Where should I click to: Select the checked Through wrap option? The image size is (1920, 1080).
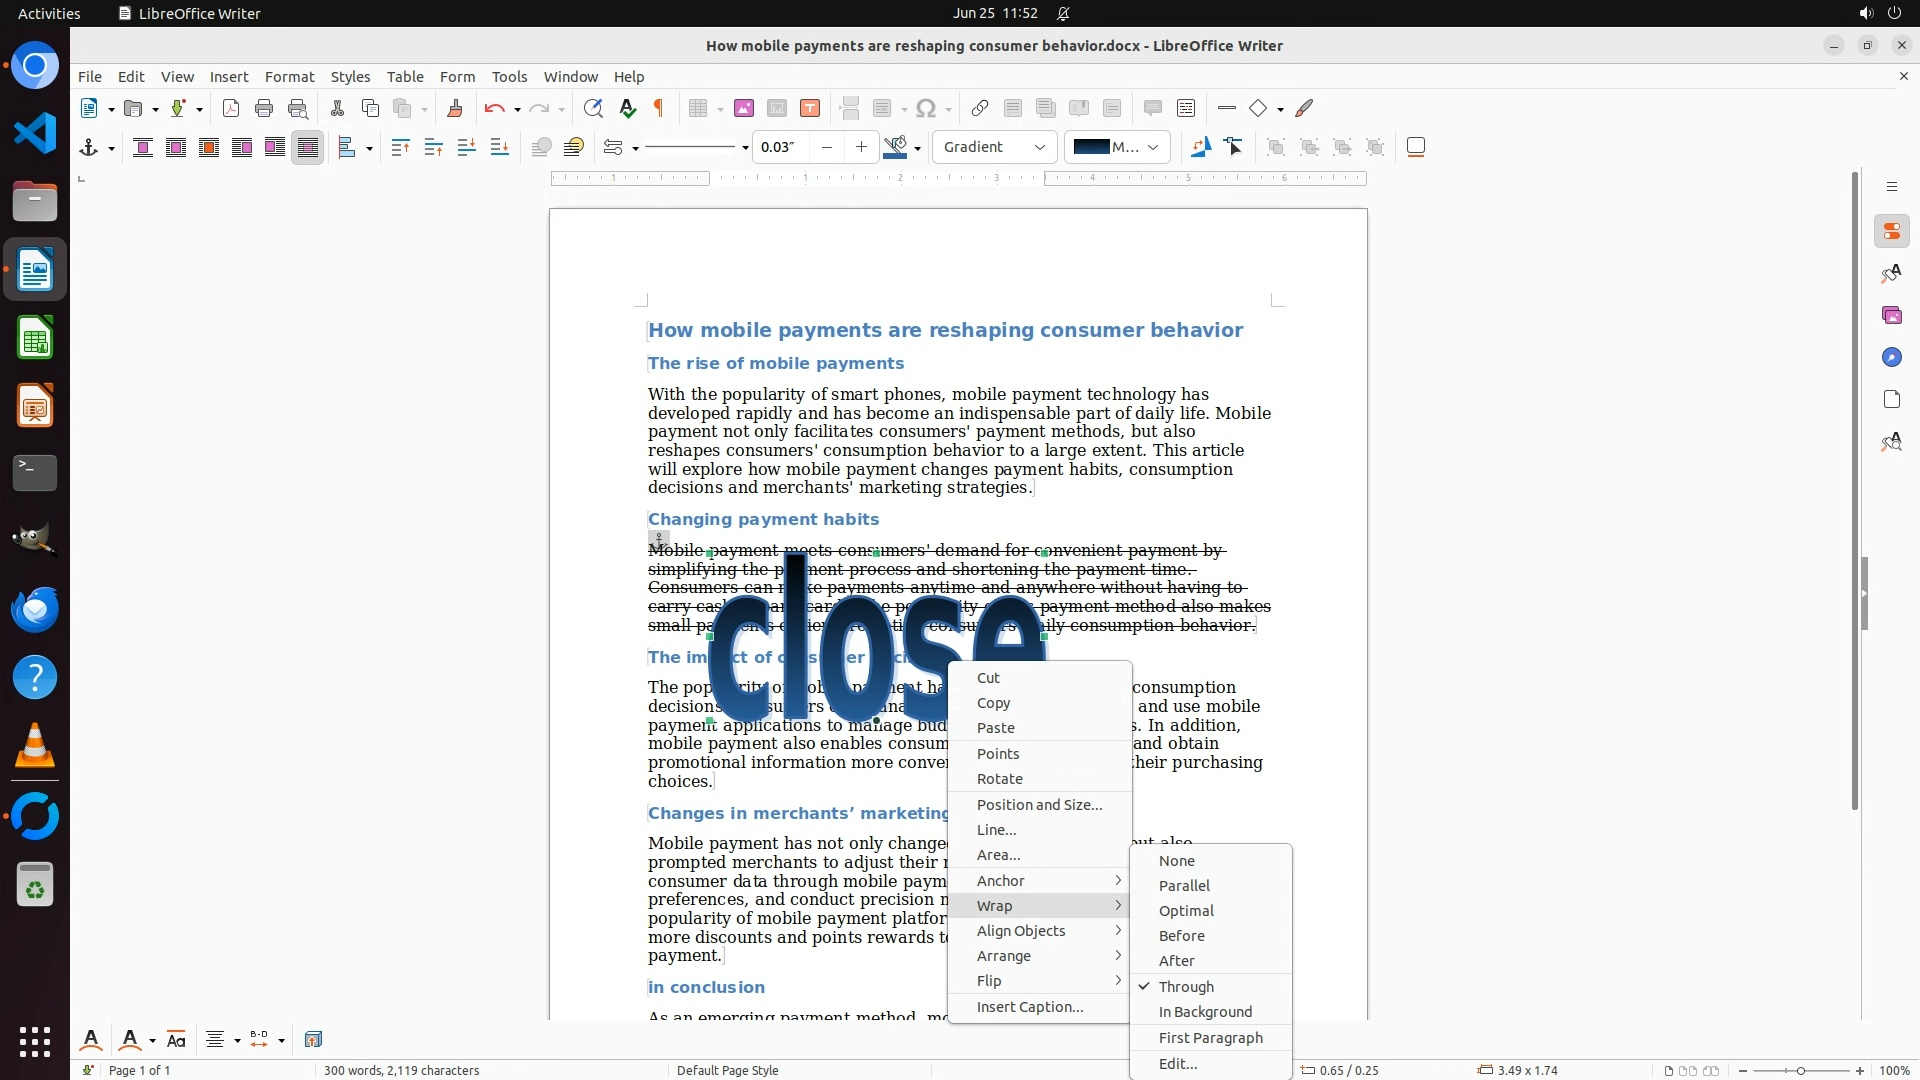click(x=1186, y=987)
